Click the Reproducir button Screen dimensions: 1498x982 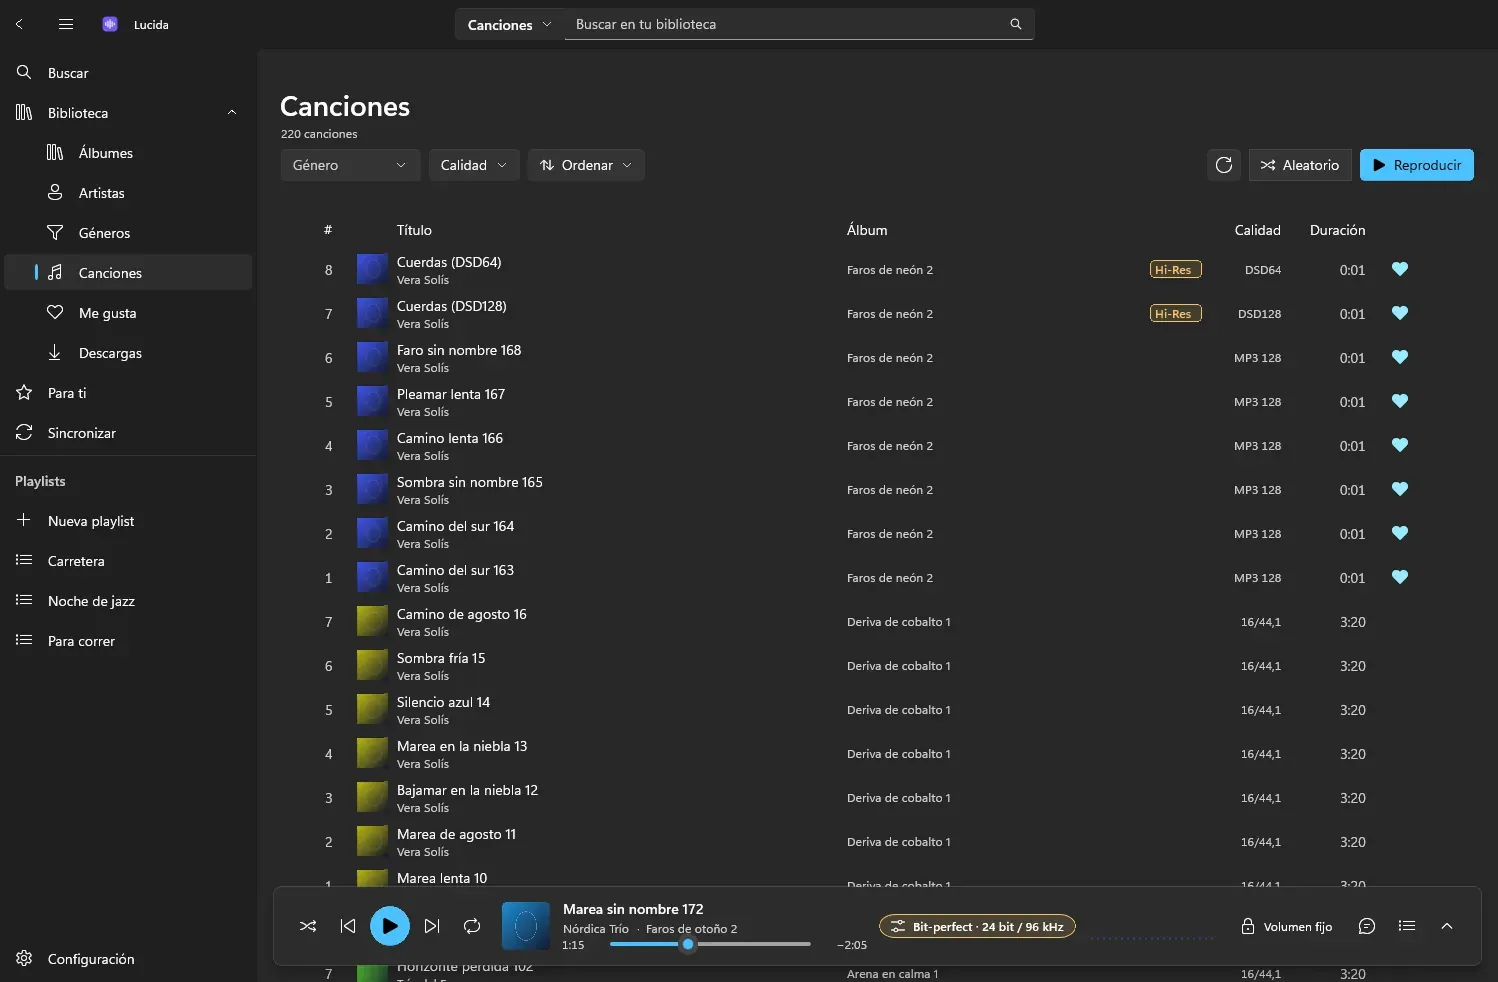1417,165
